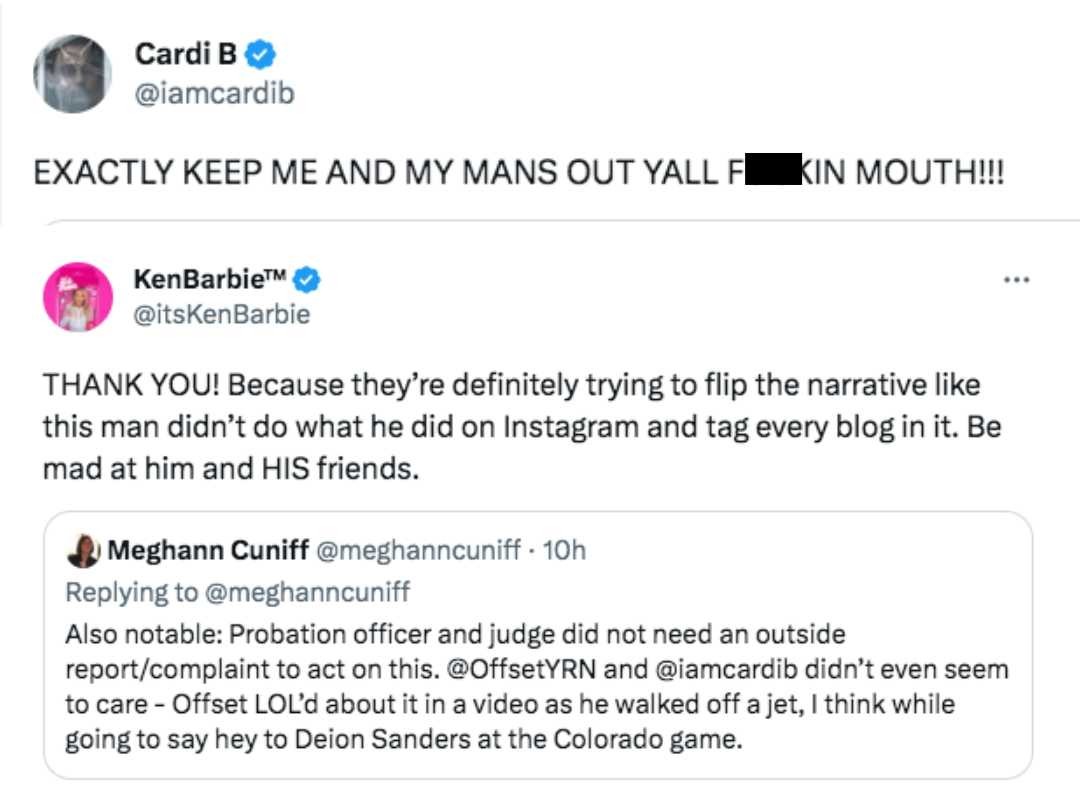
Task: Open the 10h timestamp link
Action: [563, 550]
